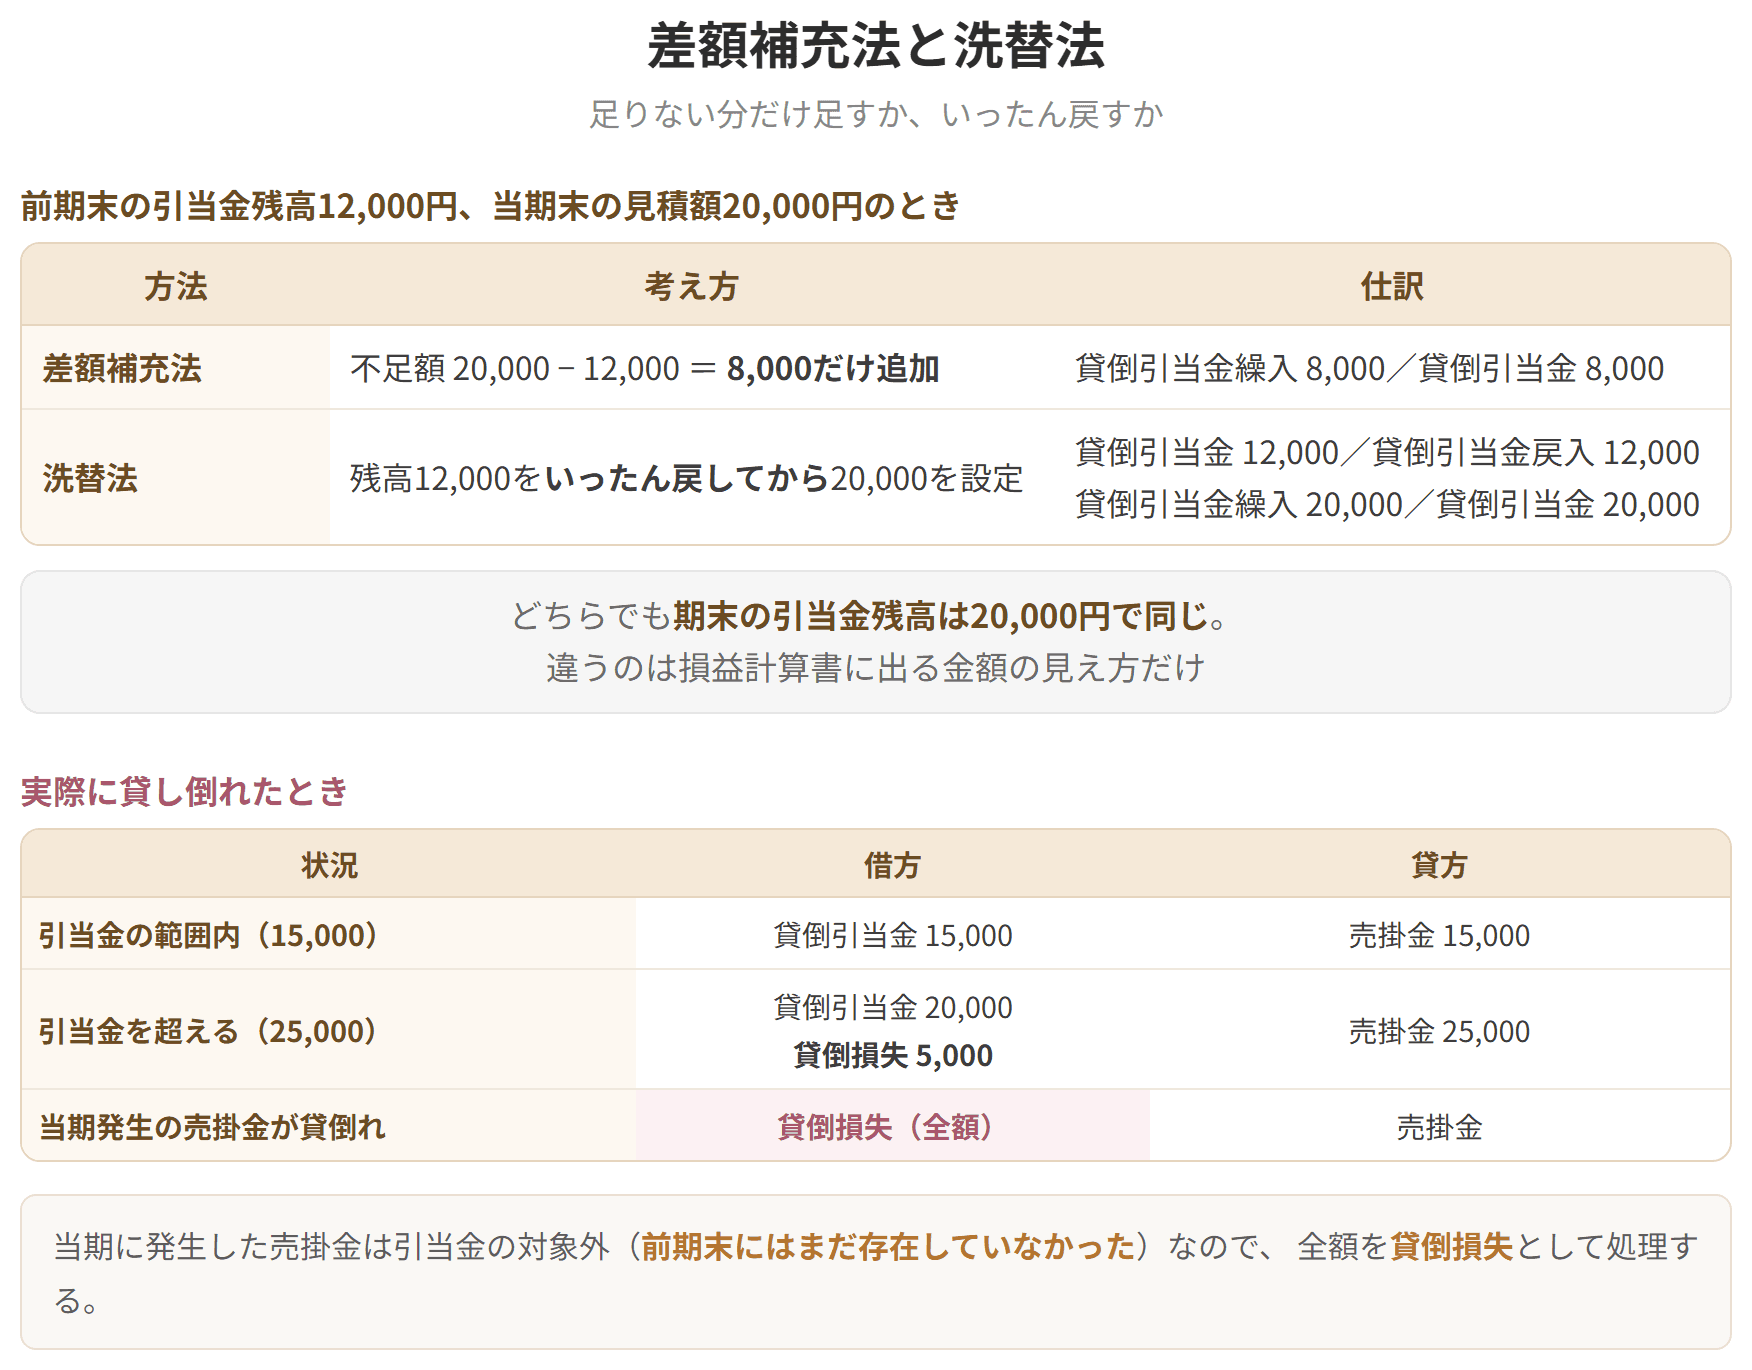Image resolution: width=1752 pixels, height=1370 pixels.
Task: Click the title 差額補充法と洗替法
Action: coord(876,46)
